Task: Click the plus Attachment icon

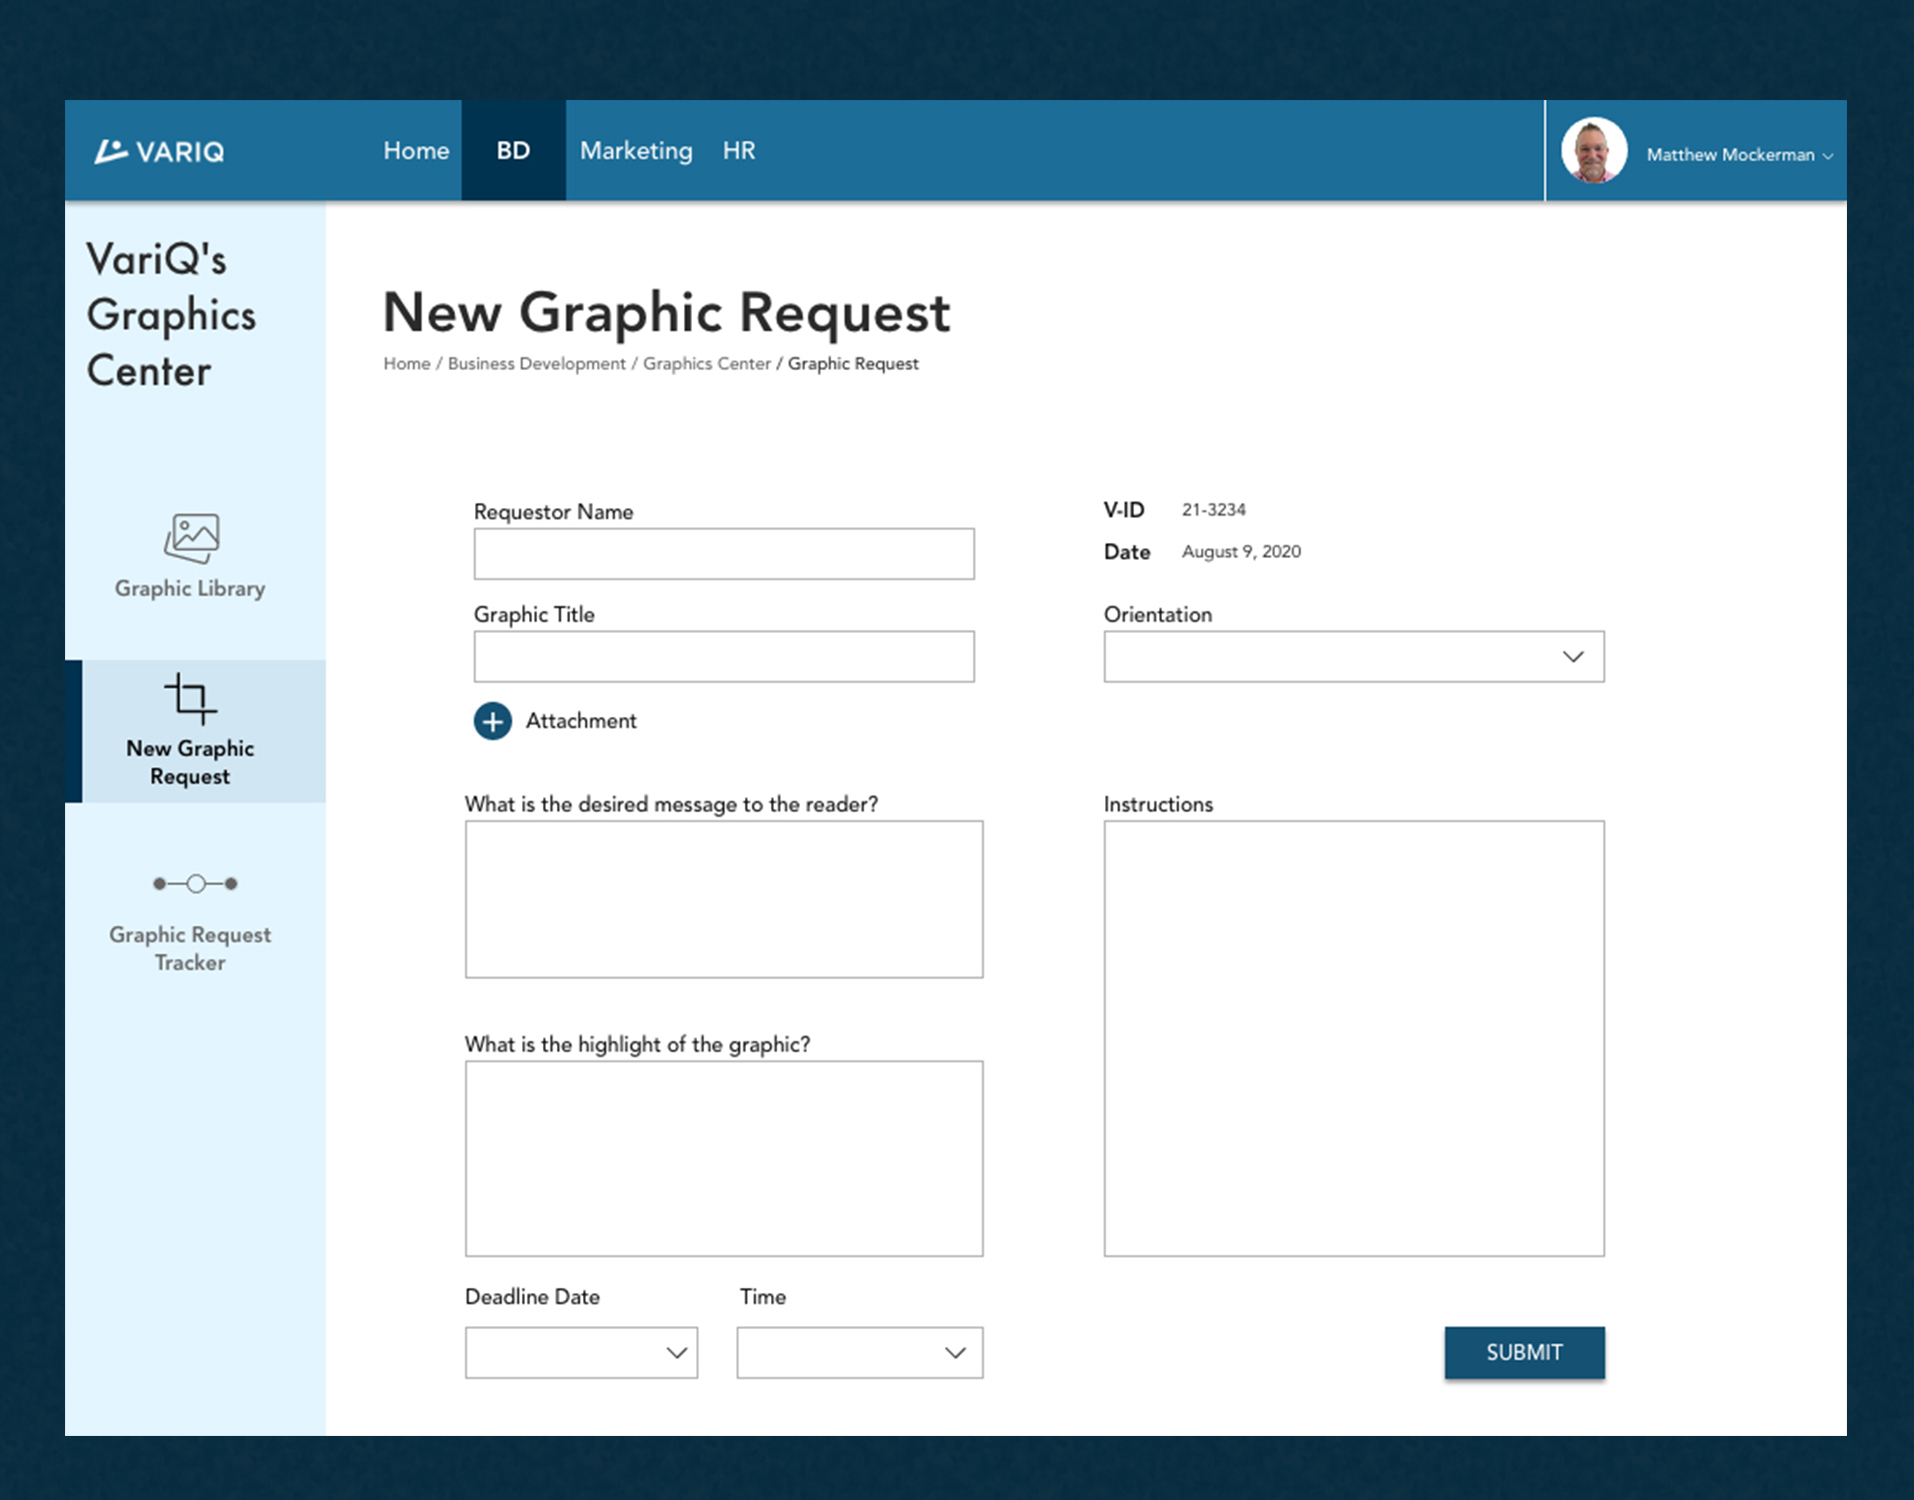Action: pos(492,721)
